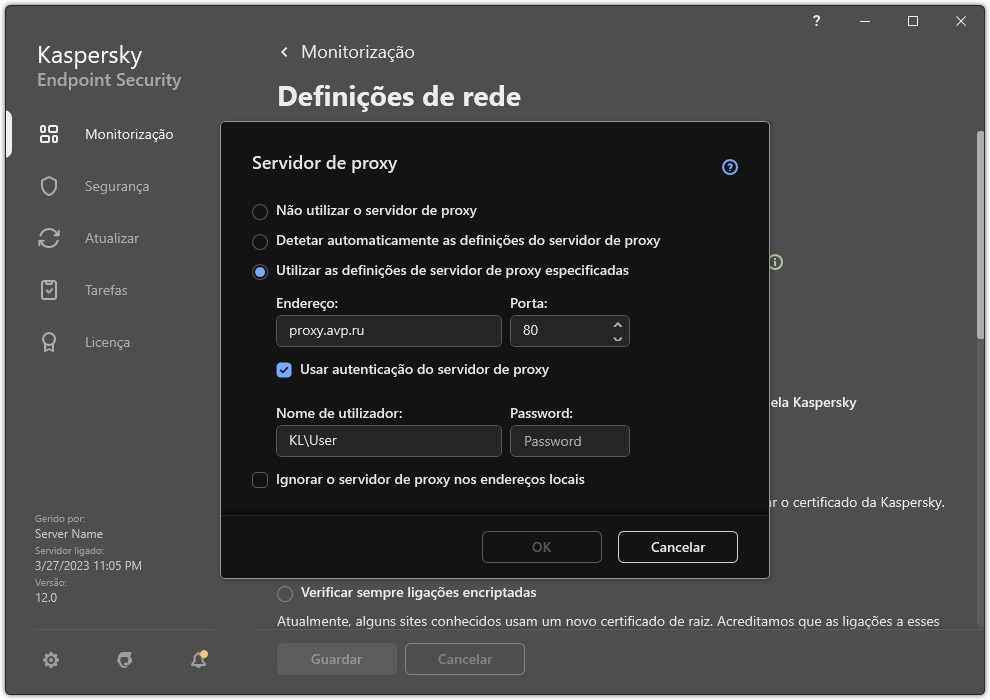This screenshot has height=700, width=990.
Task: Disable 'Usar autenticação do servidor de proxy'
Action: pyautogui.click(x=285, y=370)
